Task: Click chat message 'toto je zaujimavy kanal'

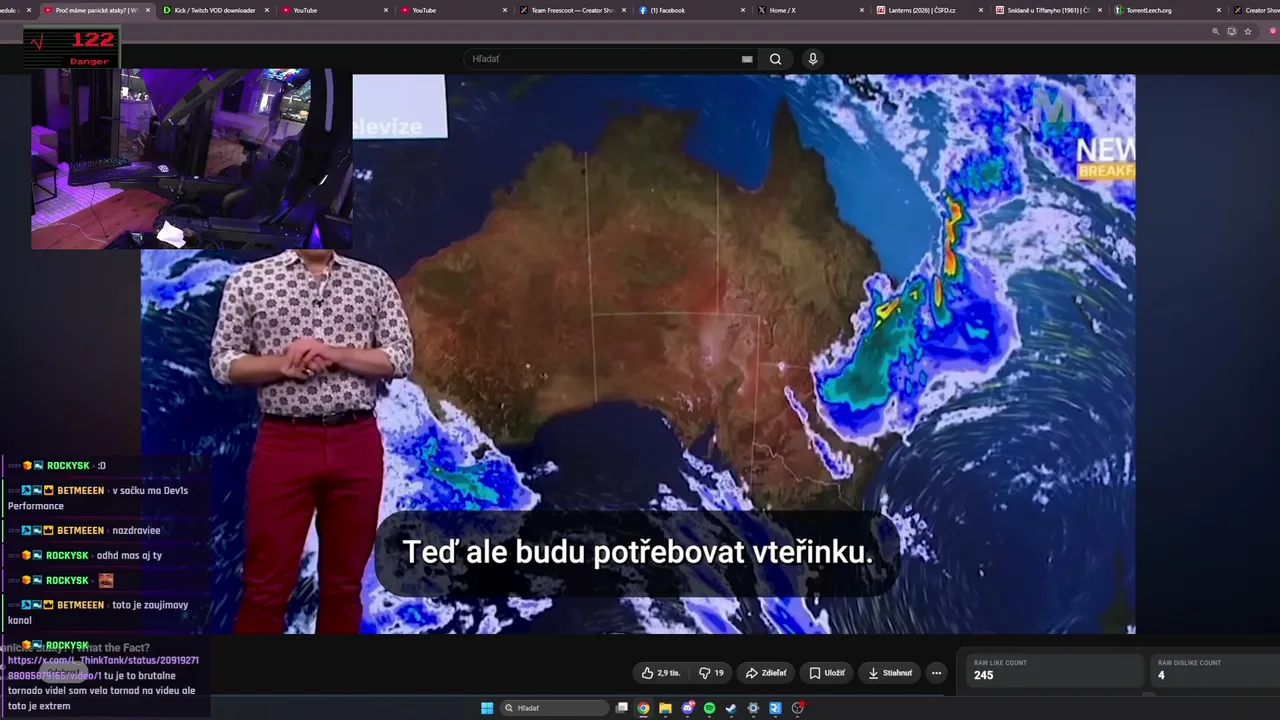Action: coord(98,613)
